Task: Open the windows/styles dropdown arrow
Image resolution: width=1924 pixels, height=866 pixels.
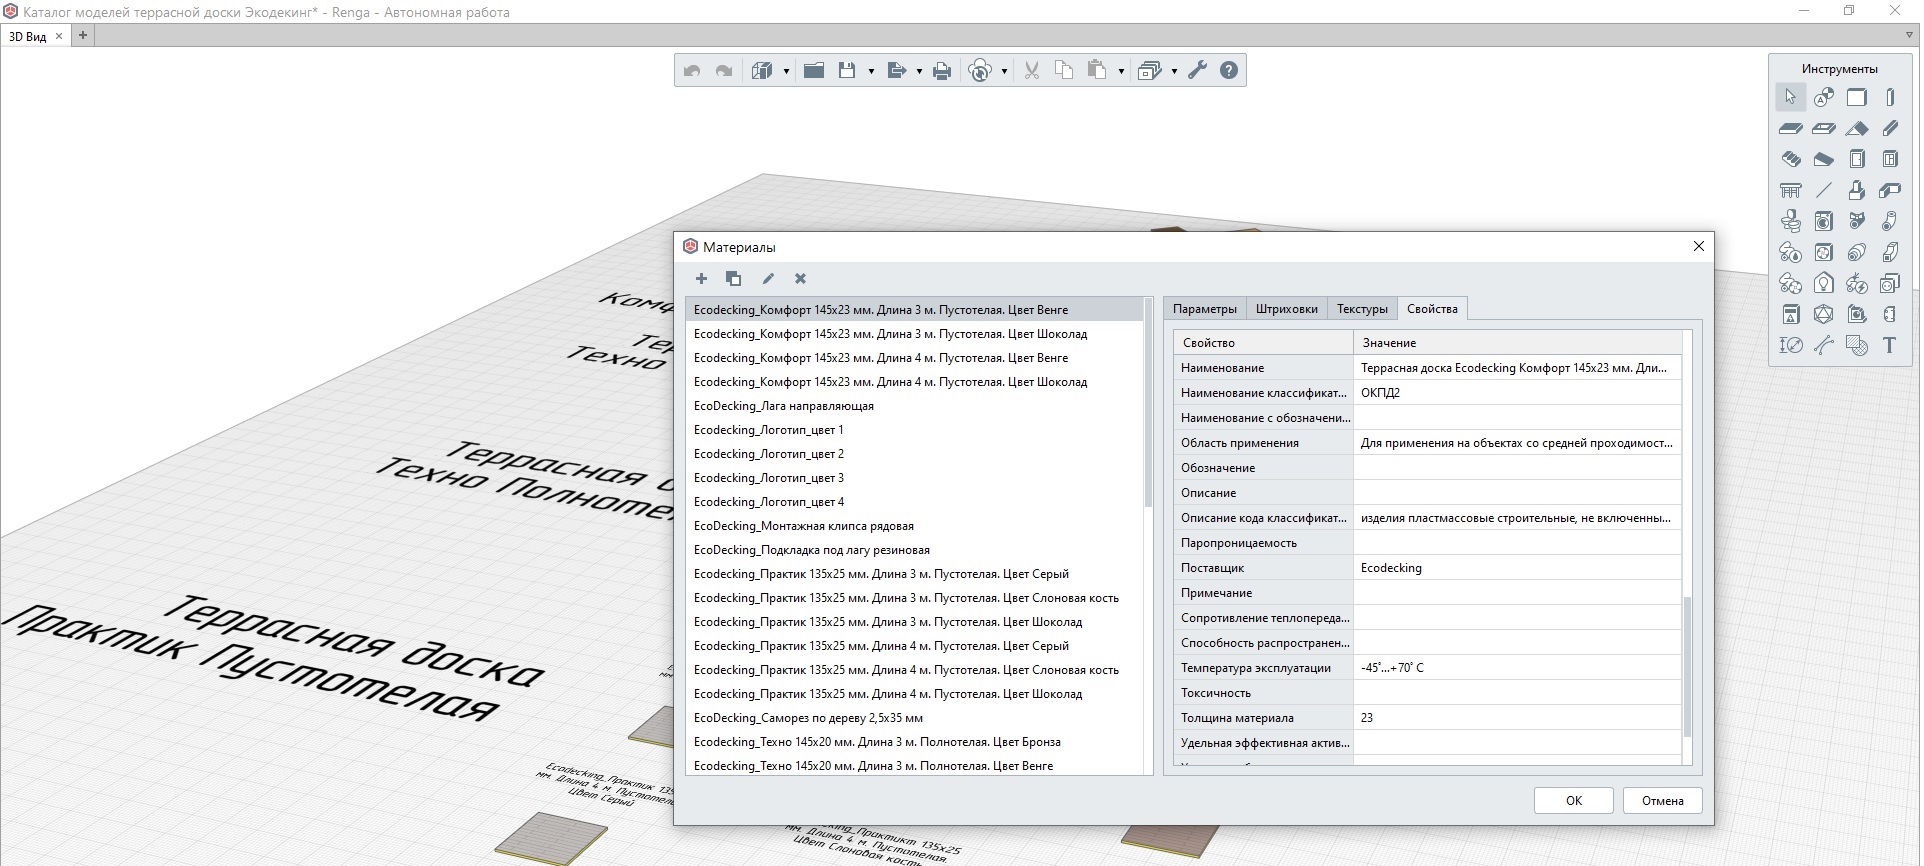Action: pos(1174,71)
